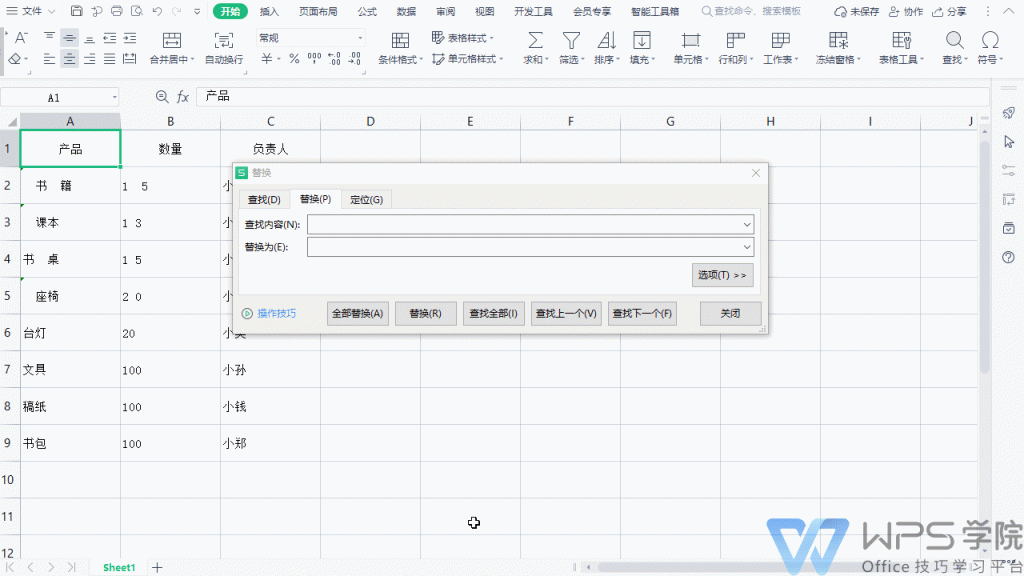Image resolution: width=1024 pixels, height=576 pixels.
Task: Click the Save icon in quick access toolbar
Action: [x=77, y=12]
